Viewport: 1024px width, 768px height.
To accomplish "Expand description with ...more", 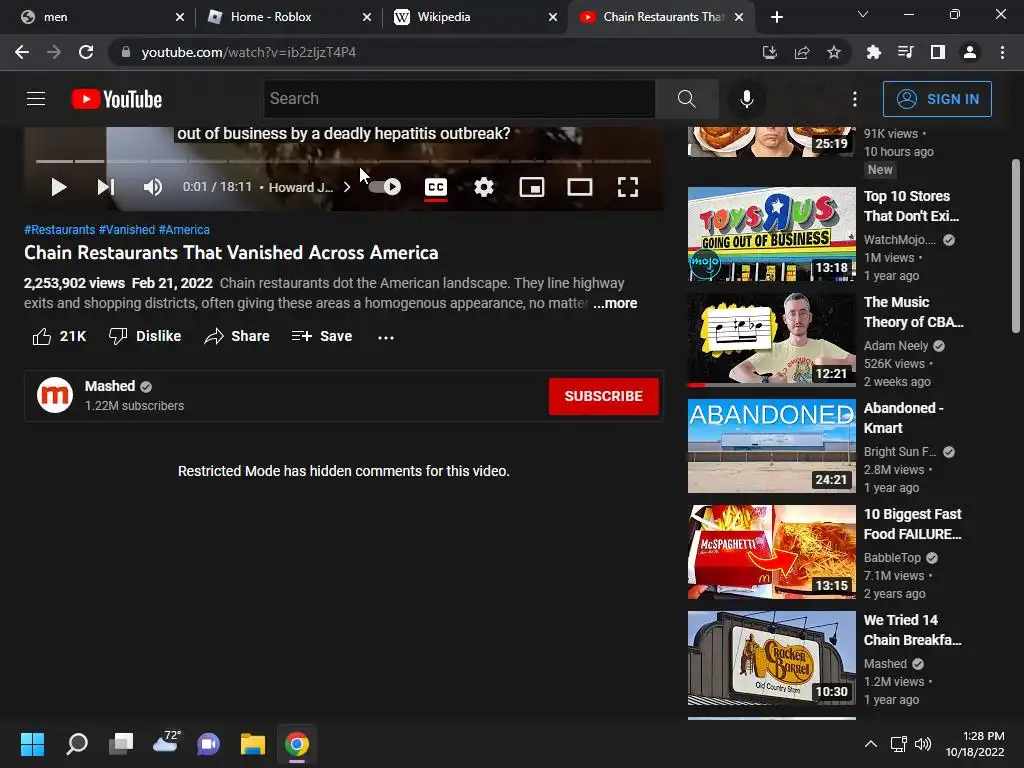I will [615, 303].
